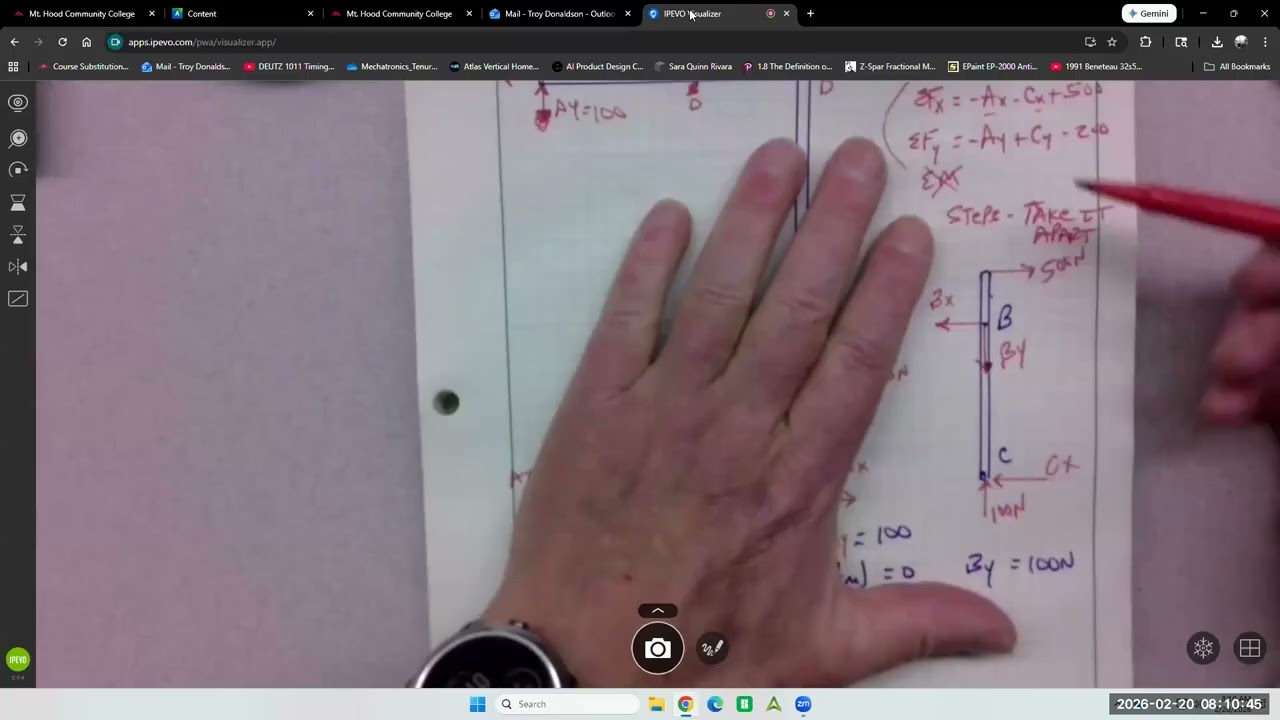Open the 1.8 The Definition o... bookmark
The height and width of the screenshot is (720, 1280).
click(787, 67)
